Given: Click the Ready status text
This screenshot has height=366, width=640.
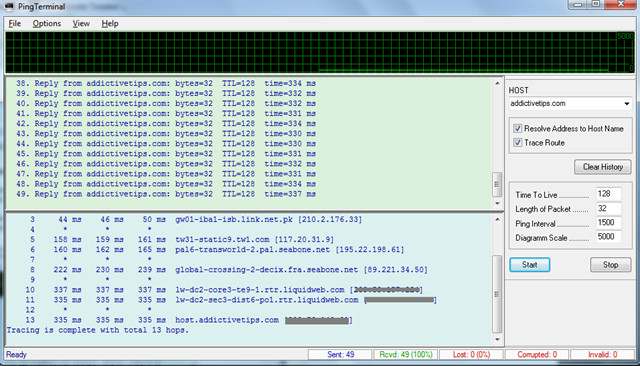Looking at the screenshot, I should 16,355.
